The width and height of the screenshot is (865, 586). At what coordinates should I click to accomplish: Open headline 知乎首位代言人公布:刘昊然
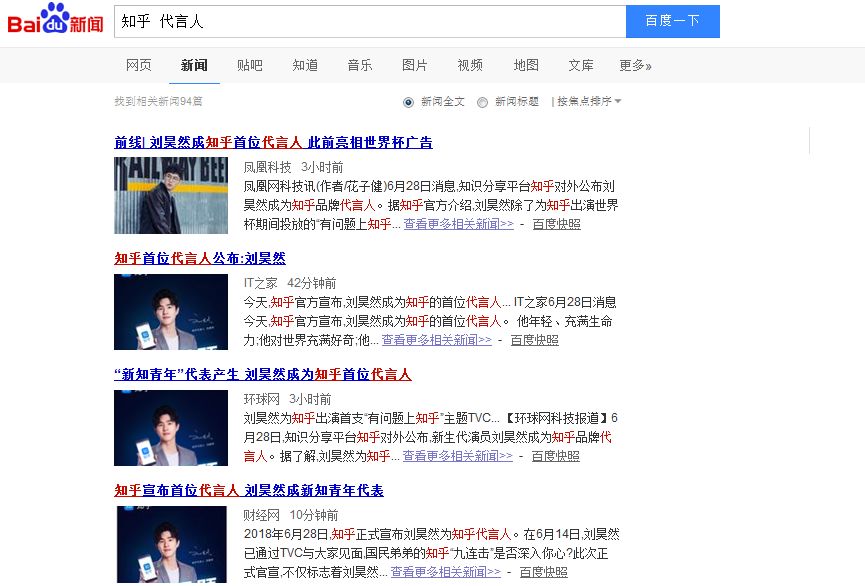[x=200, y=258]
